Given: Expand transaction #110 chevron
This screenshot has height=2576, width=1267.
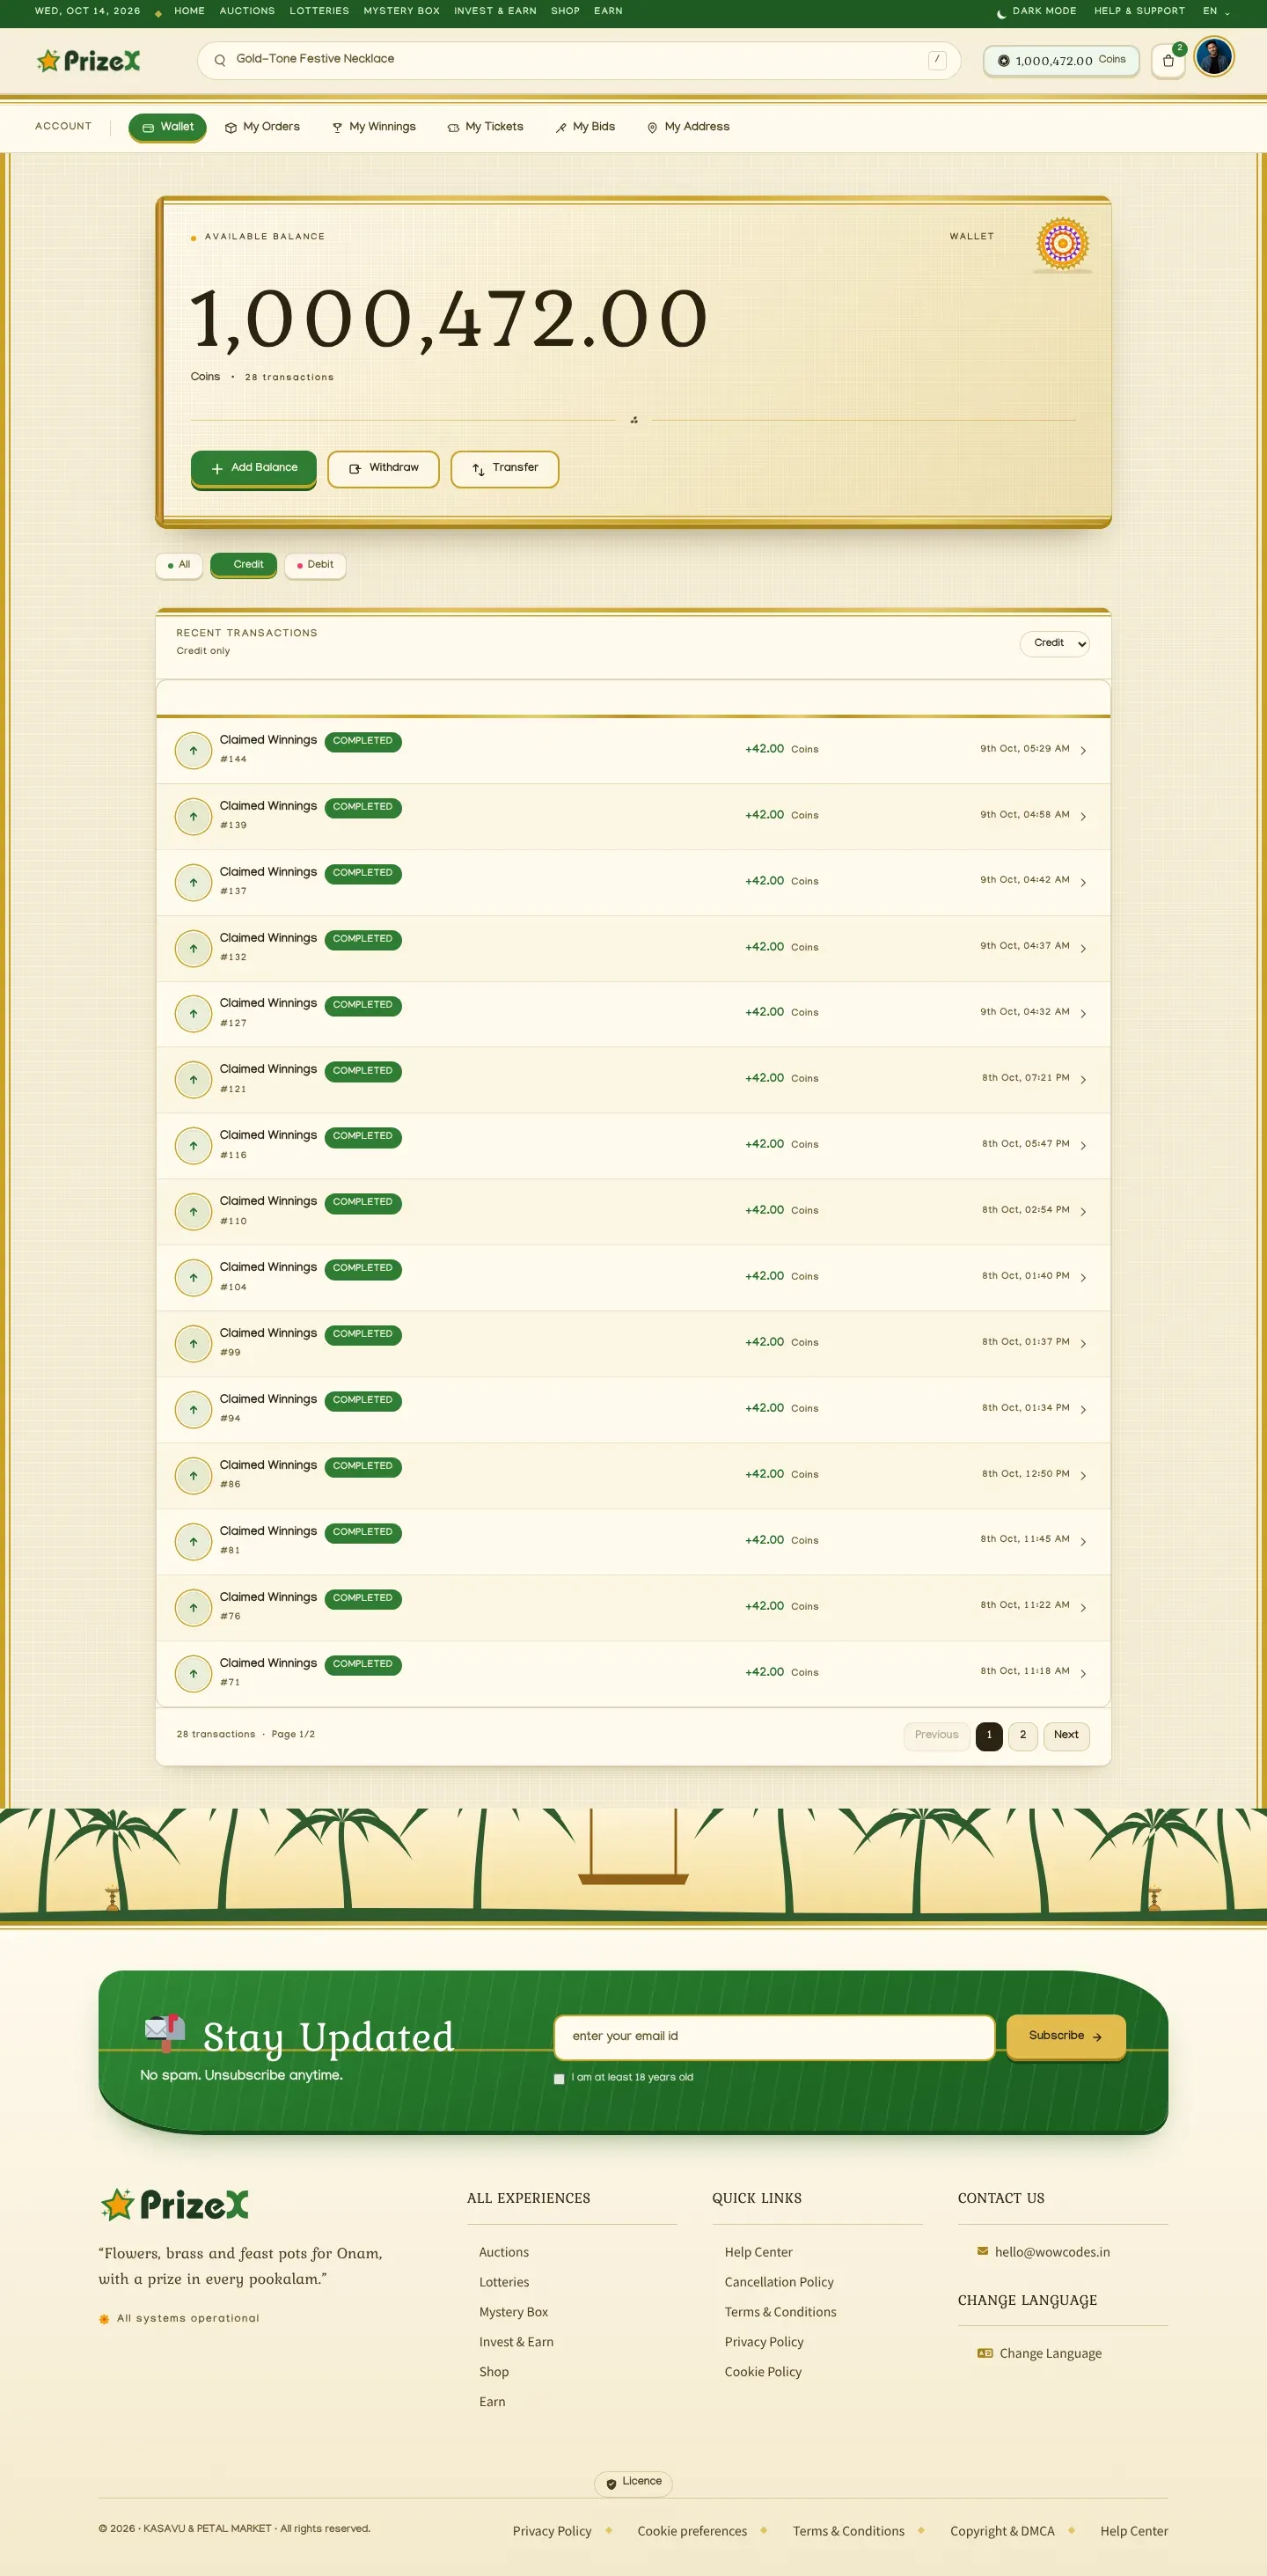Looking at the screenshot, I should point(1083,1211).
